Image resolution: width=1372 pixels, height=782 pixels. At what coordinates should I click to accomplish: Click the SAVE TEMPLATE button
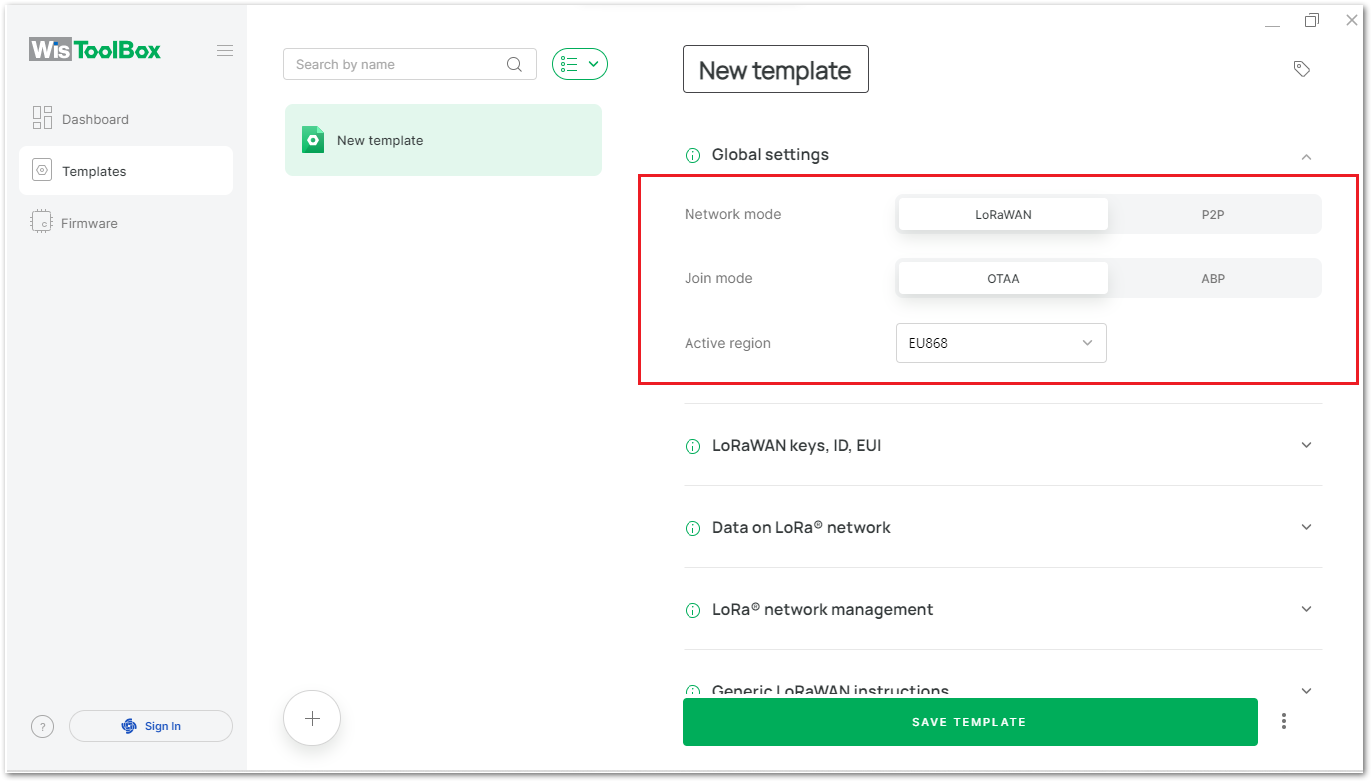[x=970, y=722]
